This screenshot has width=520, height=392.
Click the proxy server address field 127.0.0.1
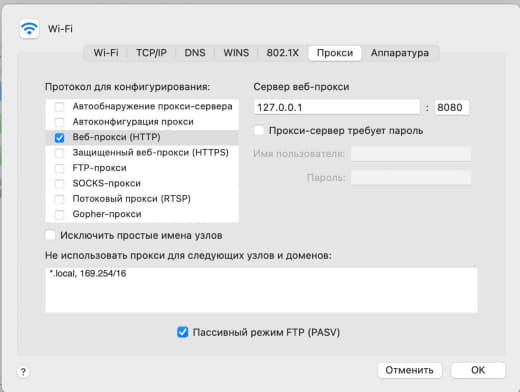pyautogui.click(x=336, y=107)
